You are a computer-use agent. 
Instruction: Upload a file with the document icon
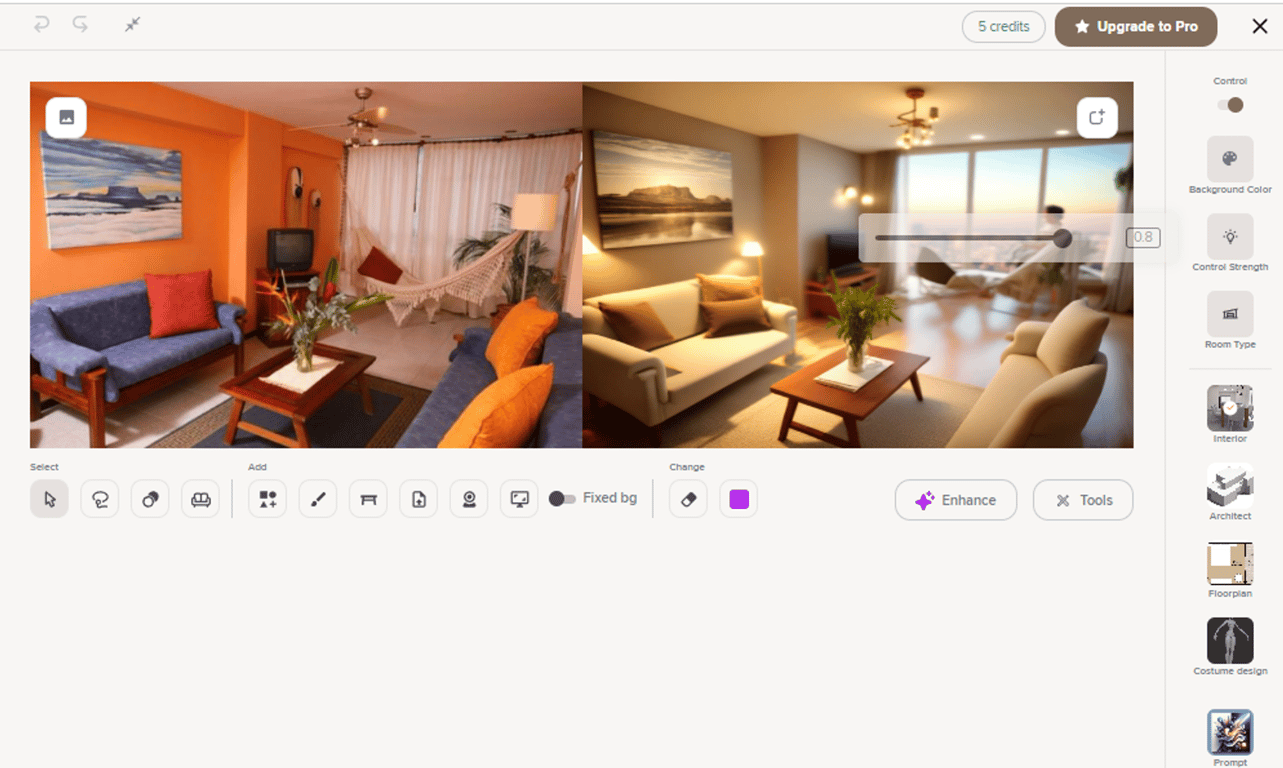(x=419, y=499)
